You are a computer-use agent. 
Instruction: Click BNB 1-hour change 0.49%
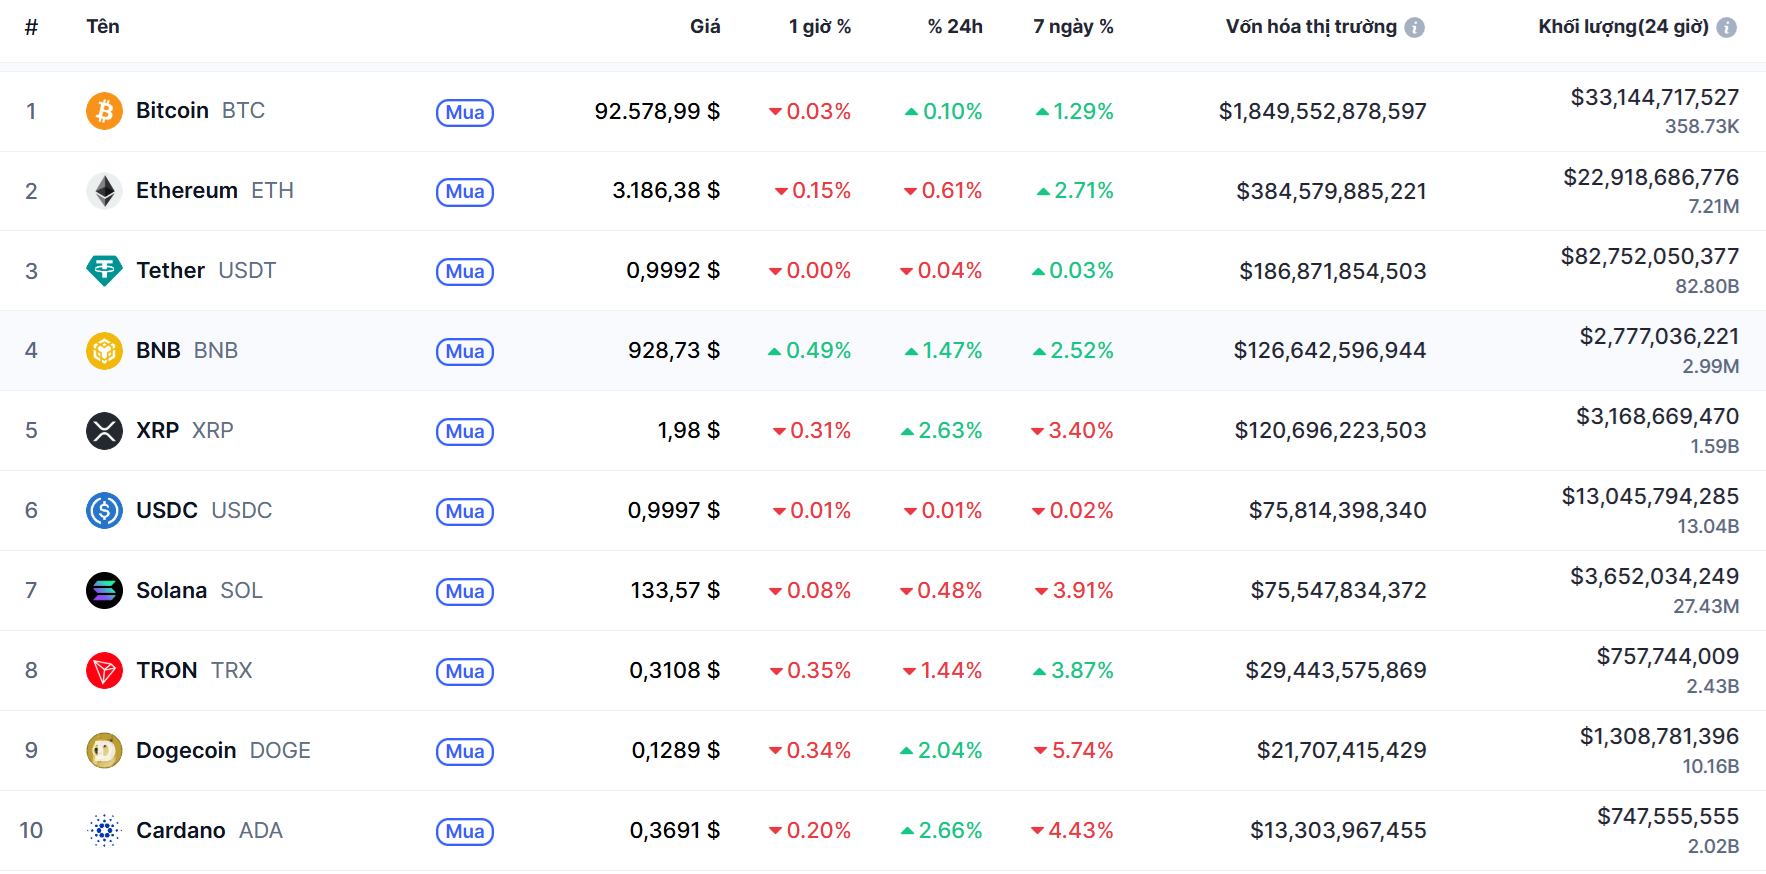click(809, 351)
